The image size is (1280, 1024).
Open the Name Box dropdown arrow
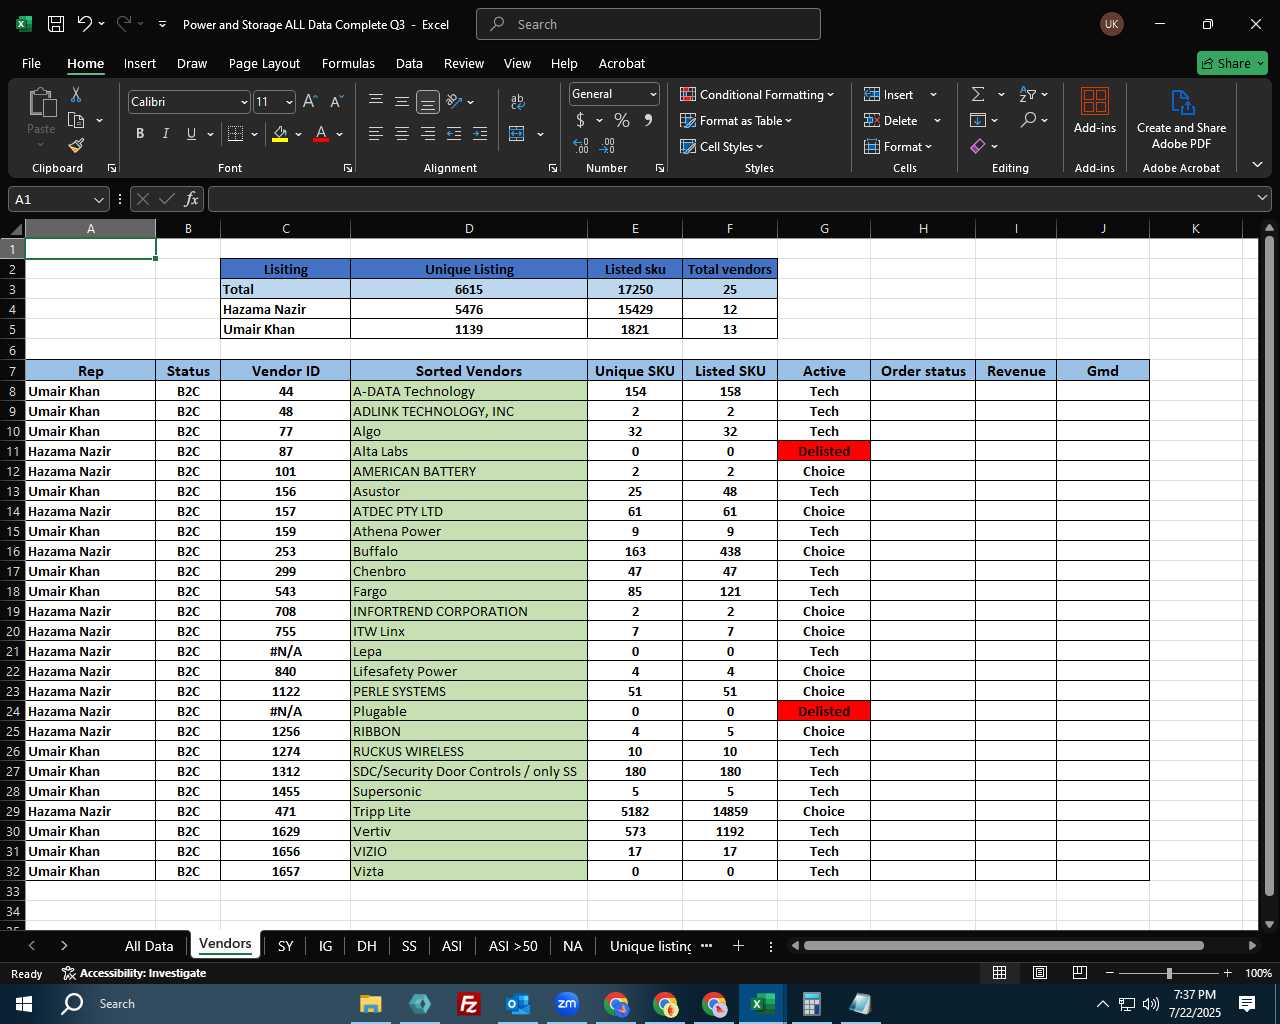[98, 199]
